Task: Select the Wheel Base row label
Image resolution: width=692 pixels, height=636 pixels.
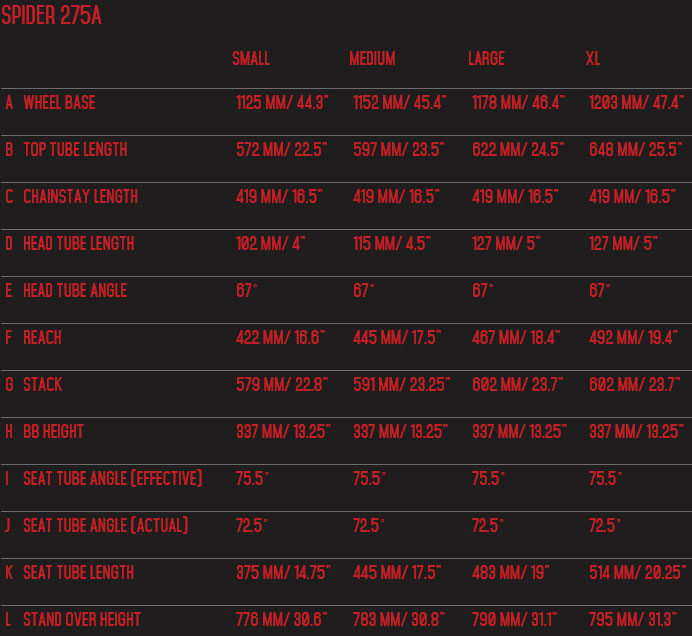Action: point(59,103)
